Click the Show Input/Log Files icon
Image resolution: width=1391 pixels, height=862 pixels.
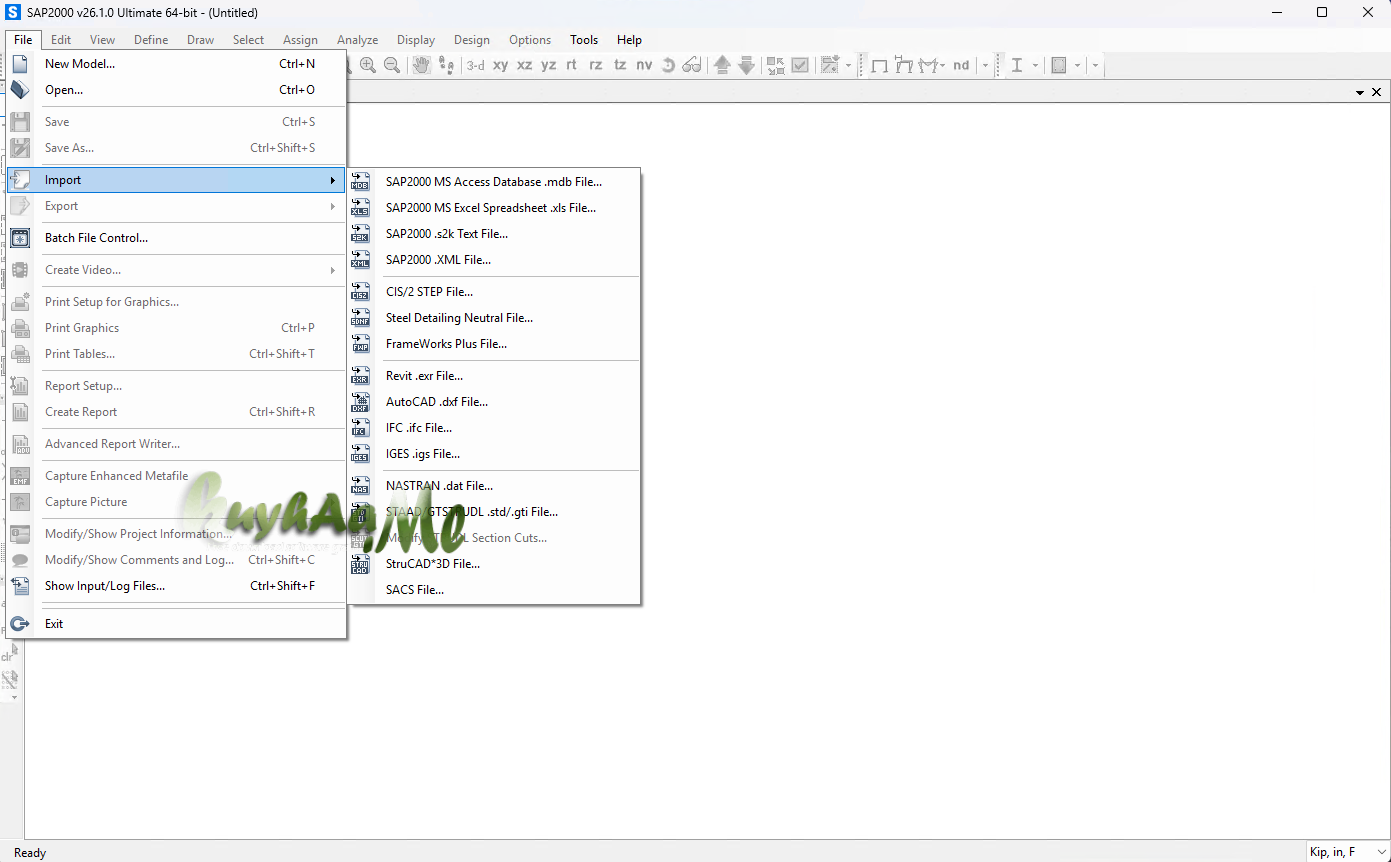click(x=20, y=586)
